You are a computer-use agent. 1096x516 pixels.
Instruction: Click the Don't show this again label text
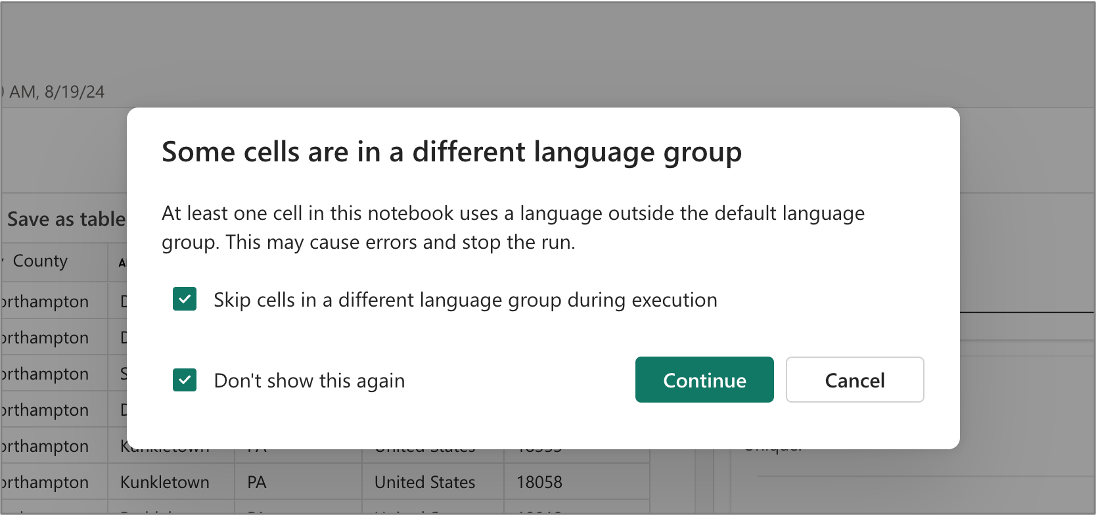coord(309,380)
